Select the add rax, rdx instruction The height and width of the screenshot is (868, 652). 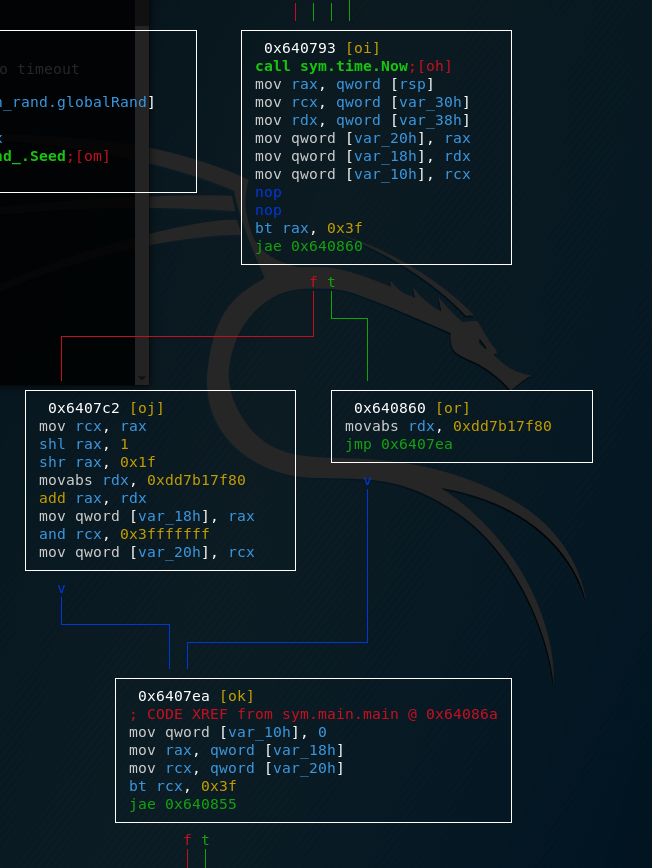click(92, 498)
